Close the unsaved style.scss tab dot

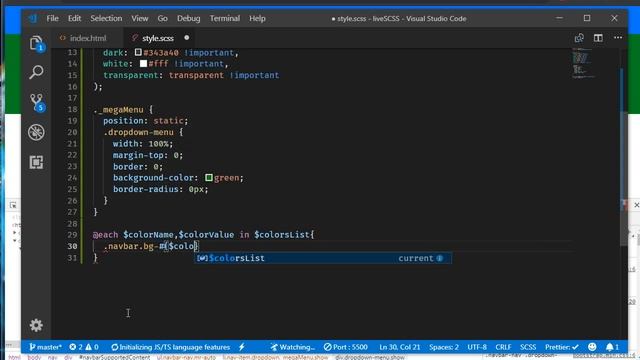coord(187,38)
